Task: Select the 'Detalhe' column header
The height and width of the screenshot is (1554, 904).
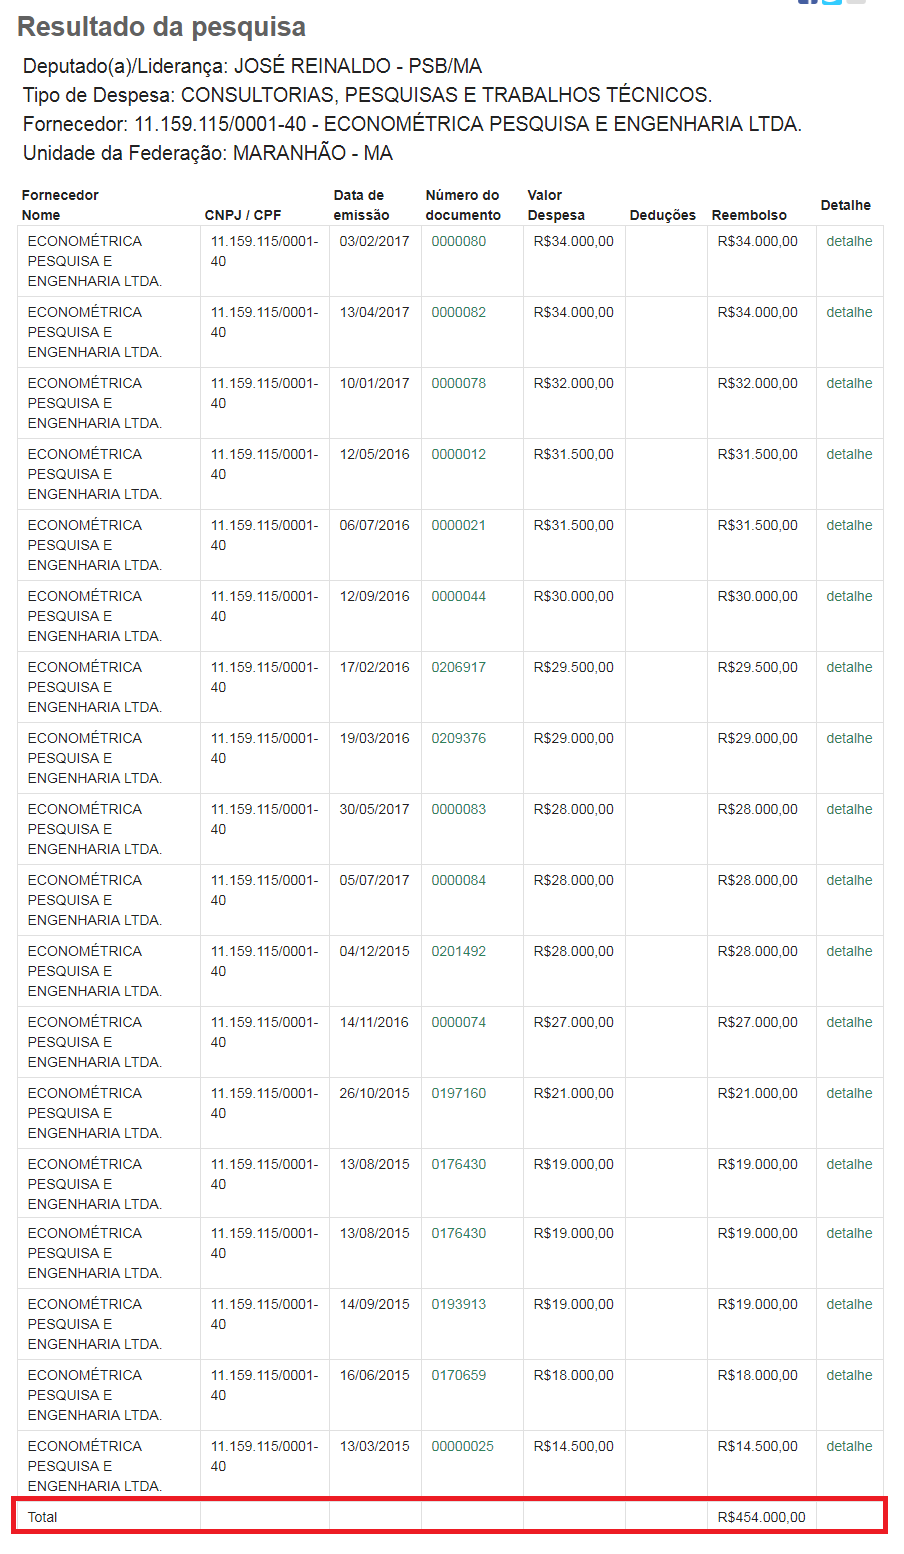Action: click(846, 205)
